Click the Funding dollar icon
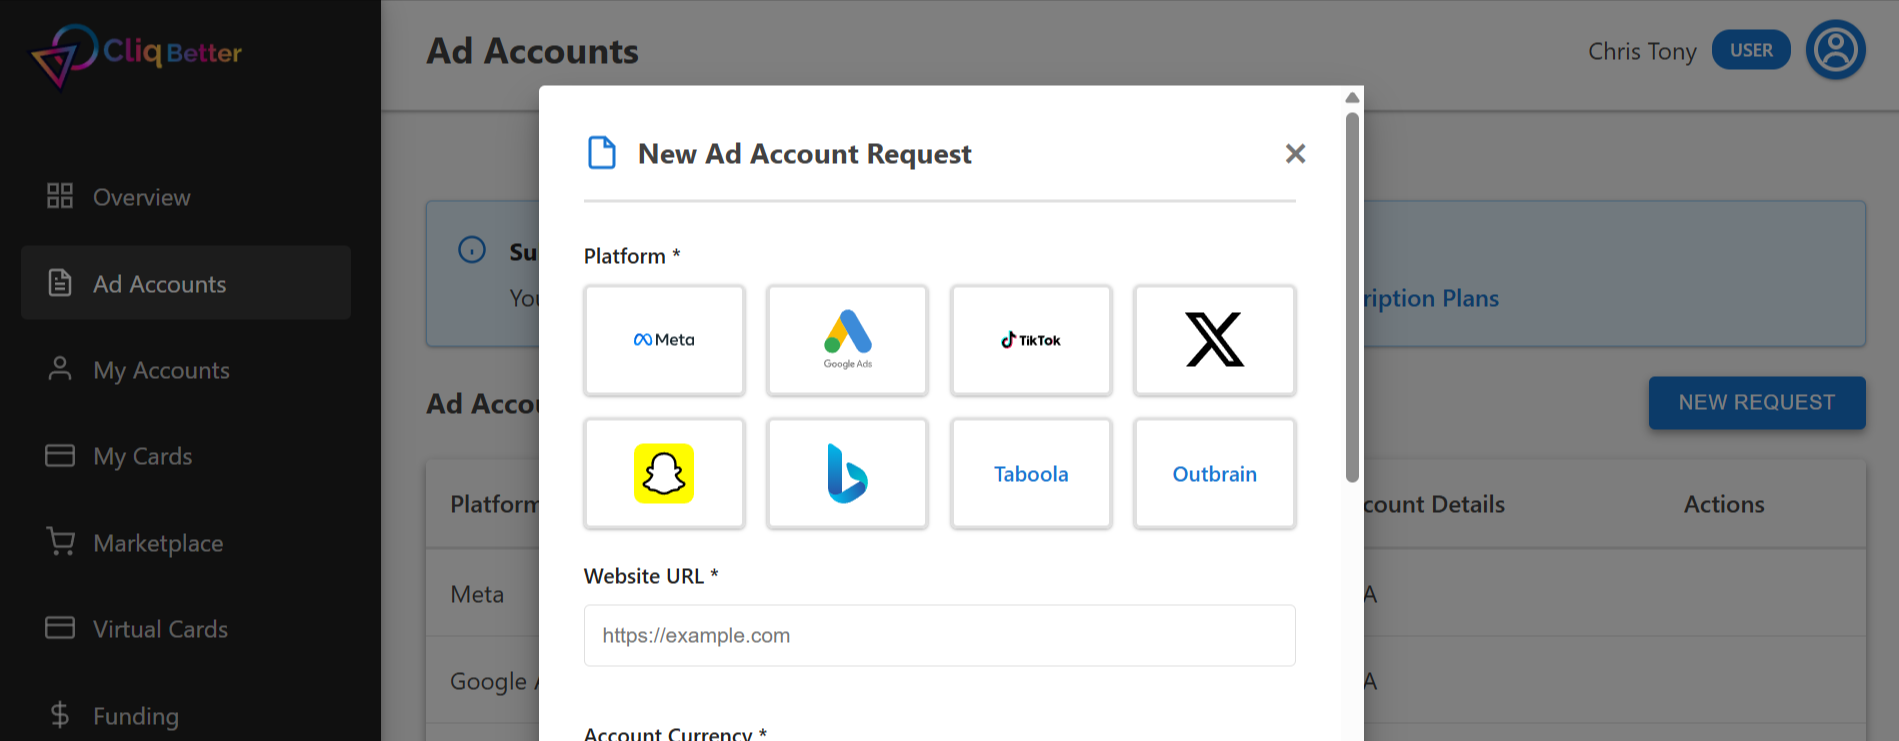 pos(60,714)
